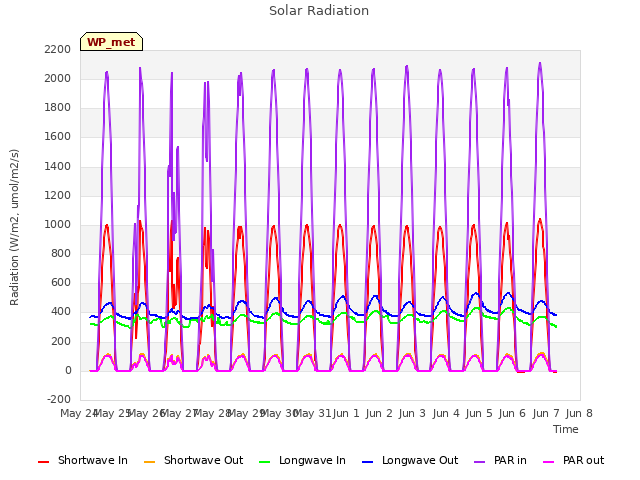Screen dimensions: 640x480
Task: Click the May 31 x-axis date label
Action: (312, 413)
